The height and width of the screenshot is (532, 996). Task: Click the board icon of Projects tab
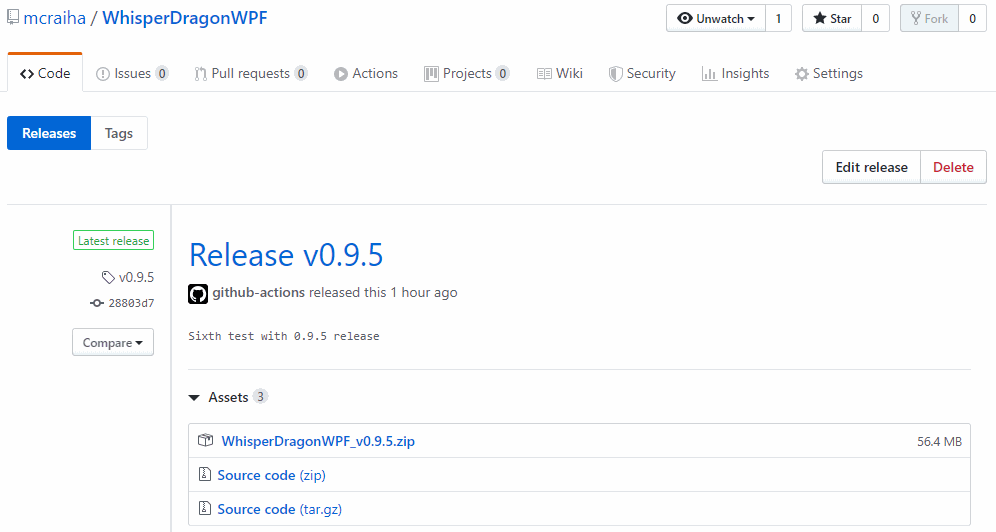click(x=431, y=74)
